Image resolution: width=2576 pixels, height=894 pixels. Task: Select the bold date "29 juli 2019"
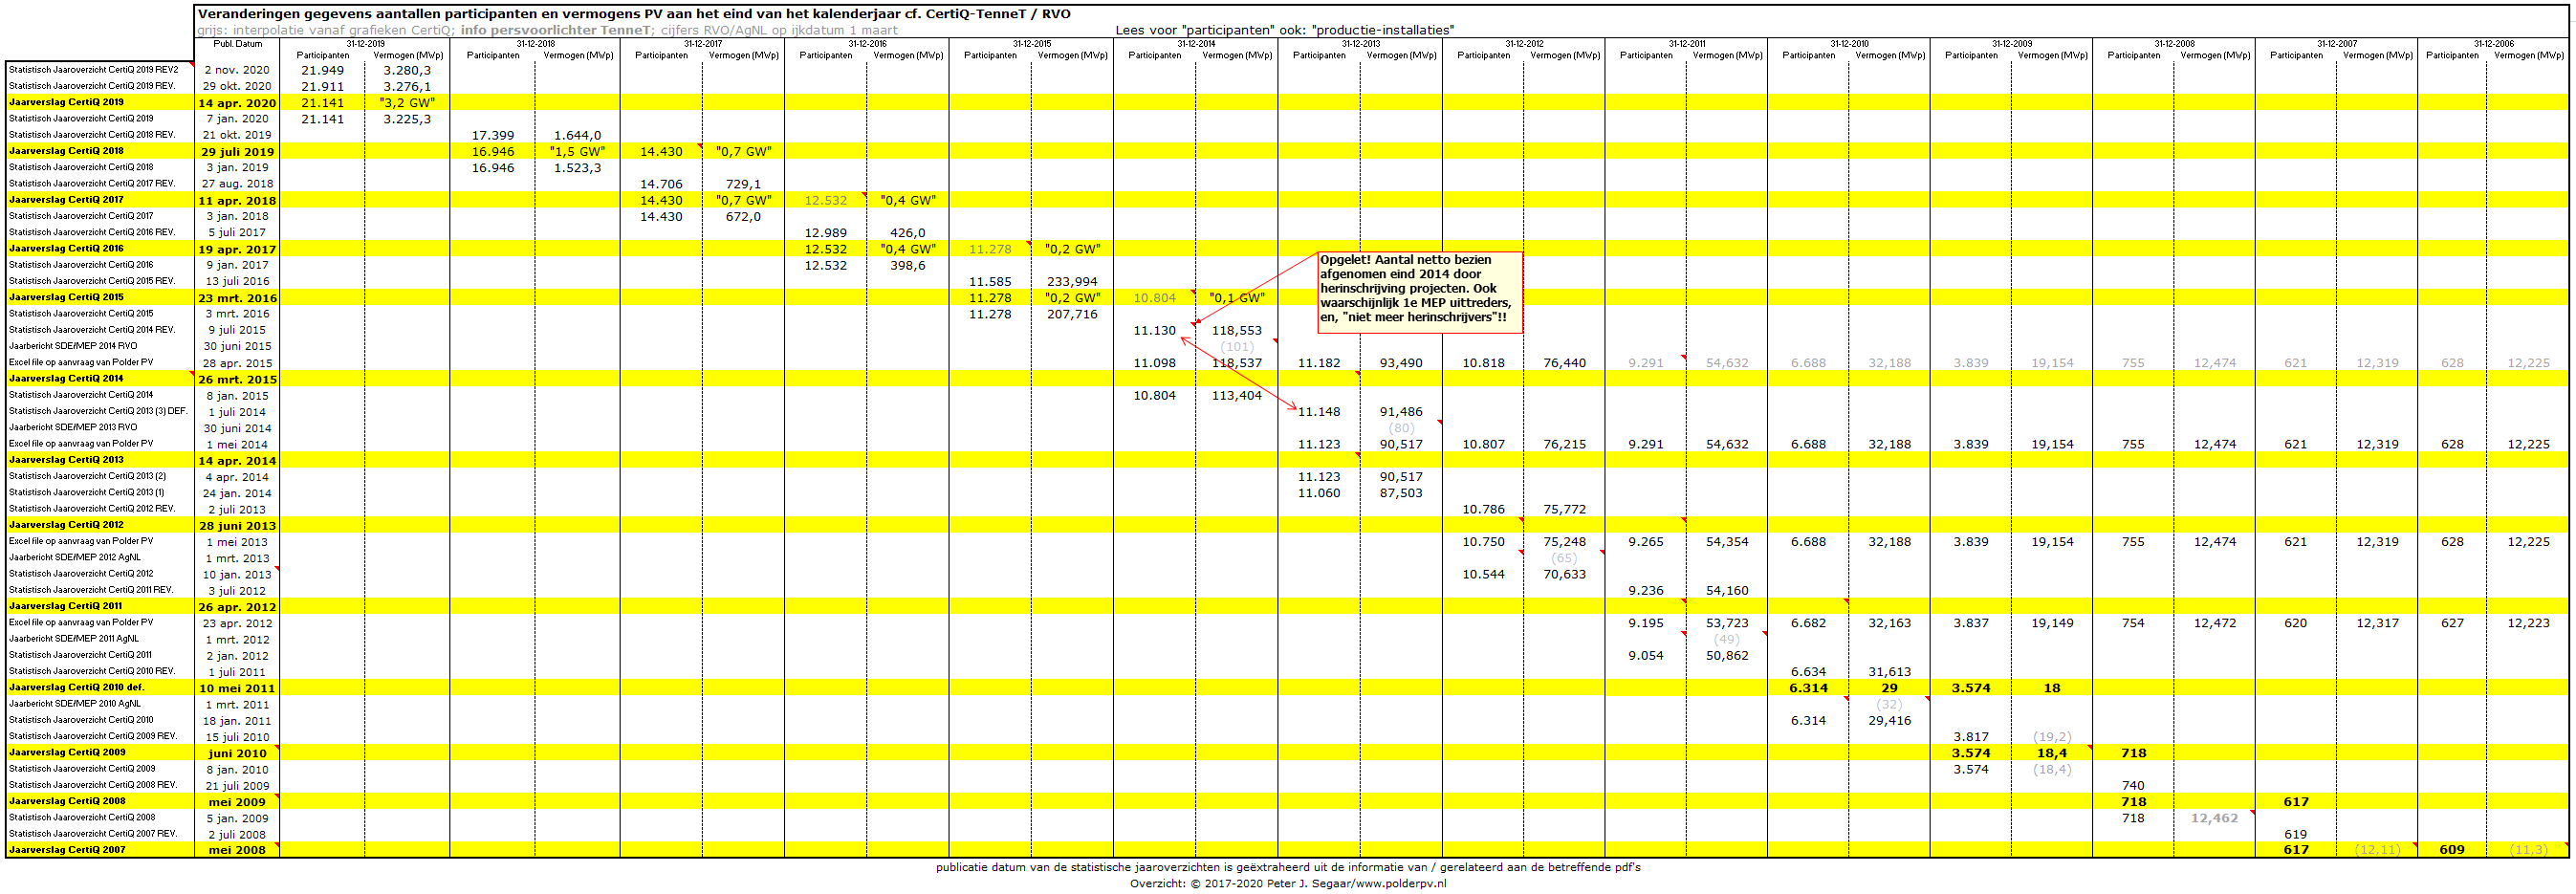click(237, 152)
